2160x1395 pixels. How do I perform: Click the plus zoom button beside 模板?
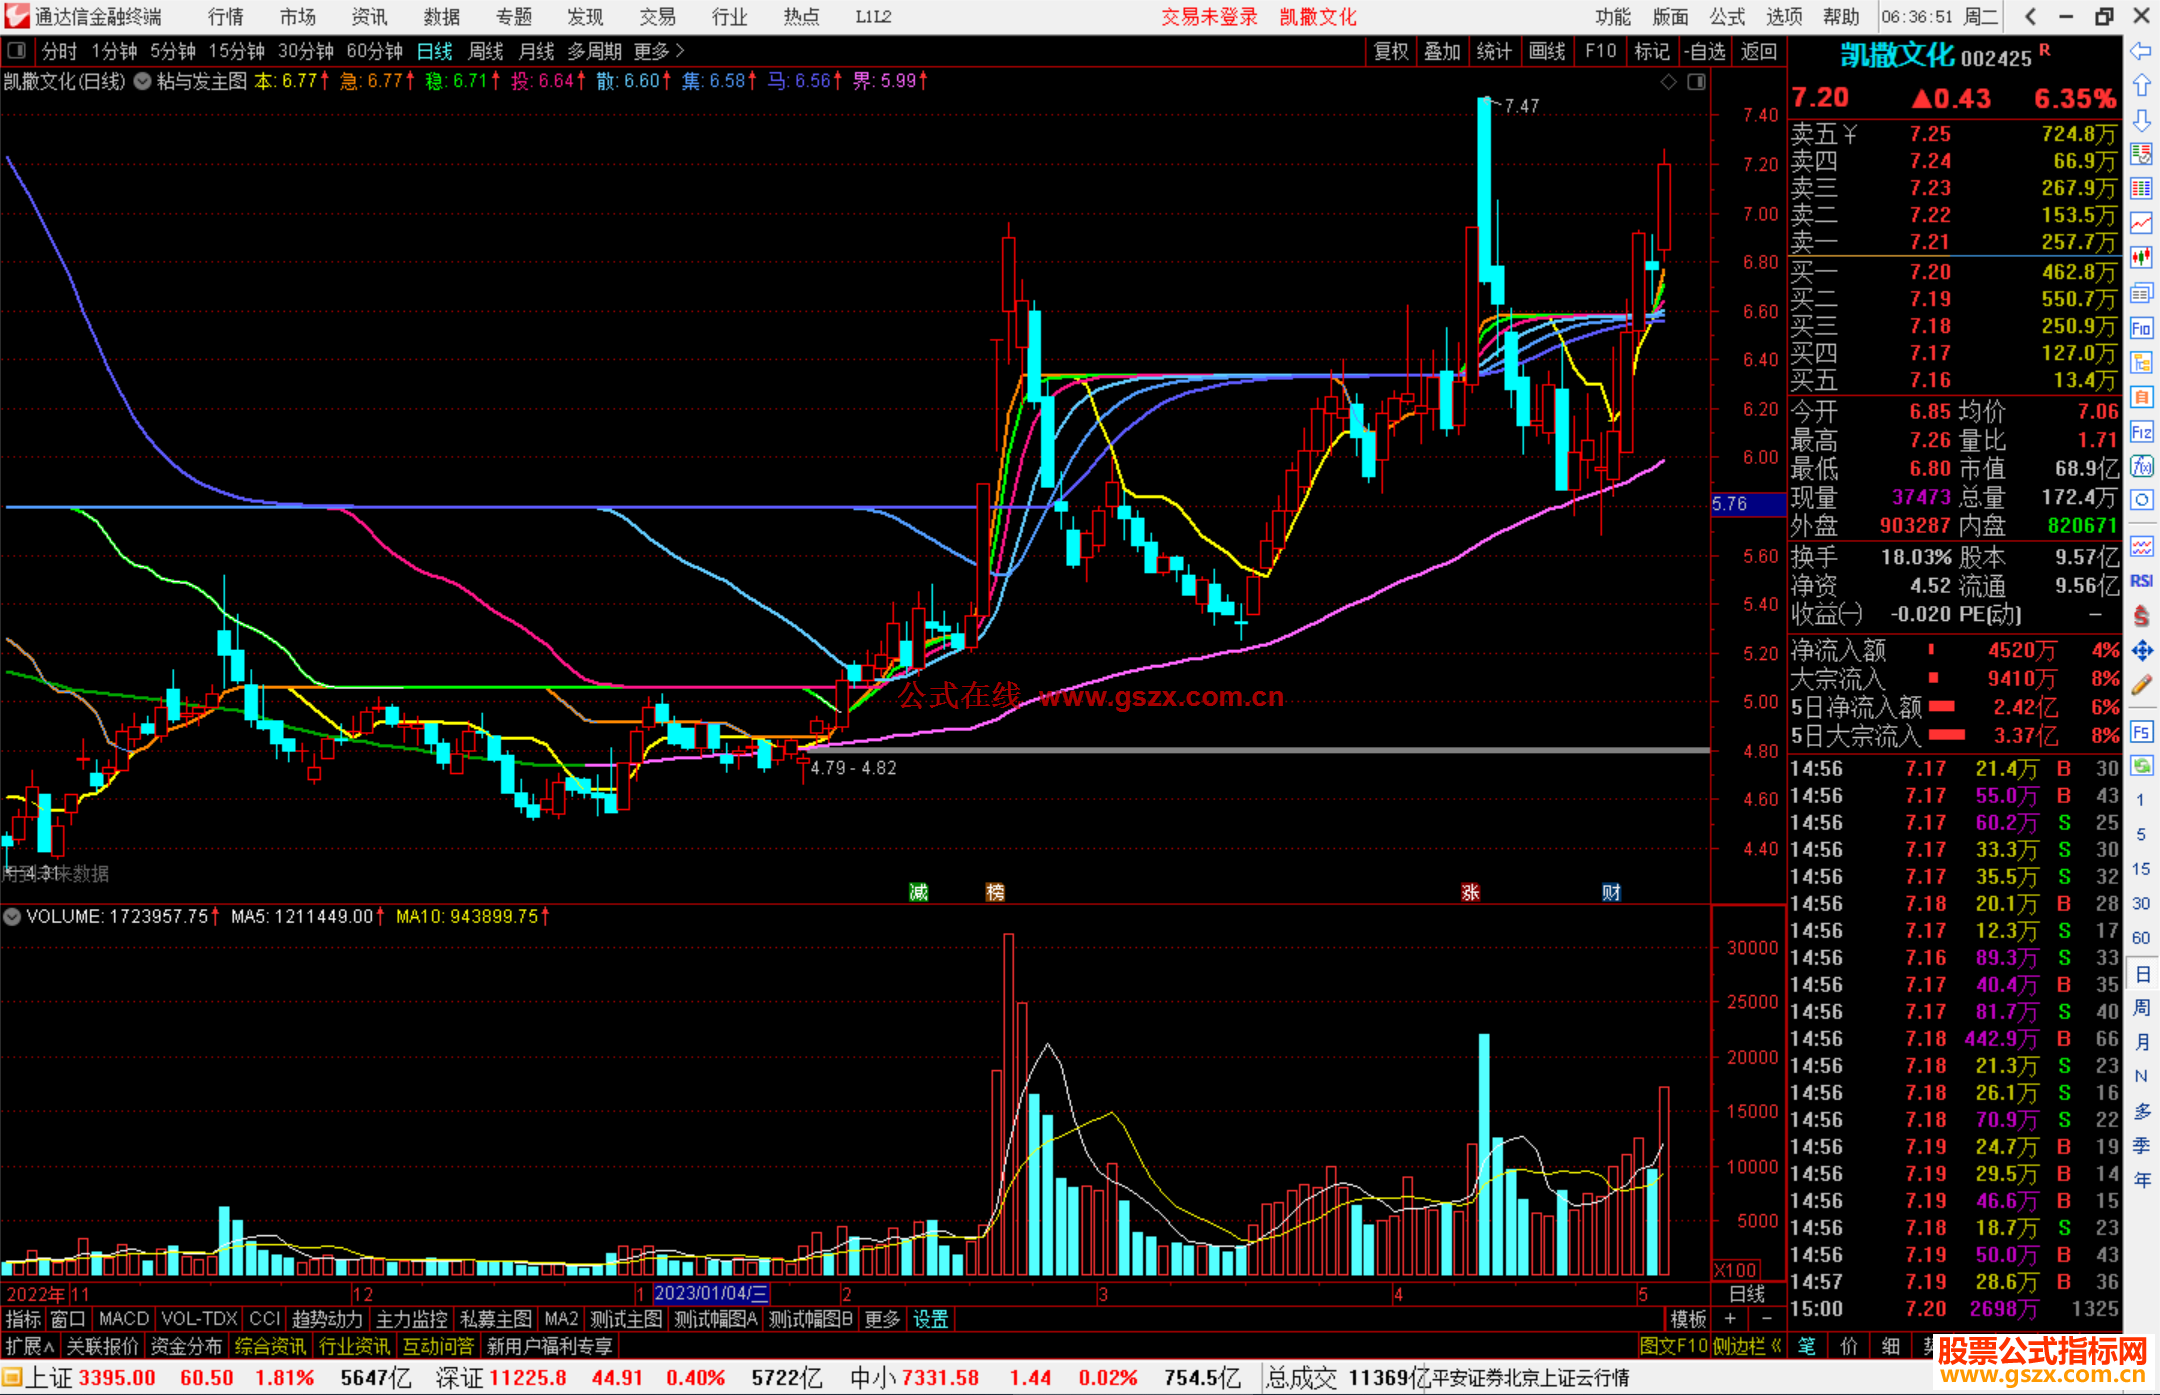click(x=1731, y=1319)
